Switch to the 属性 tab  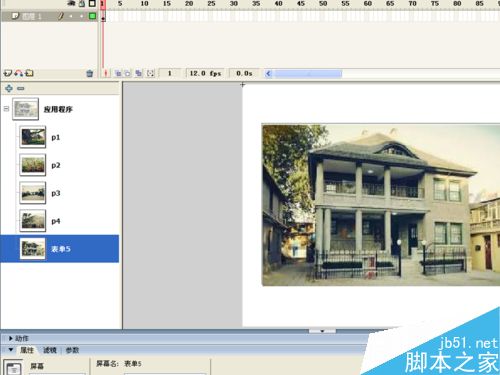pos(27,350)
